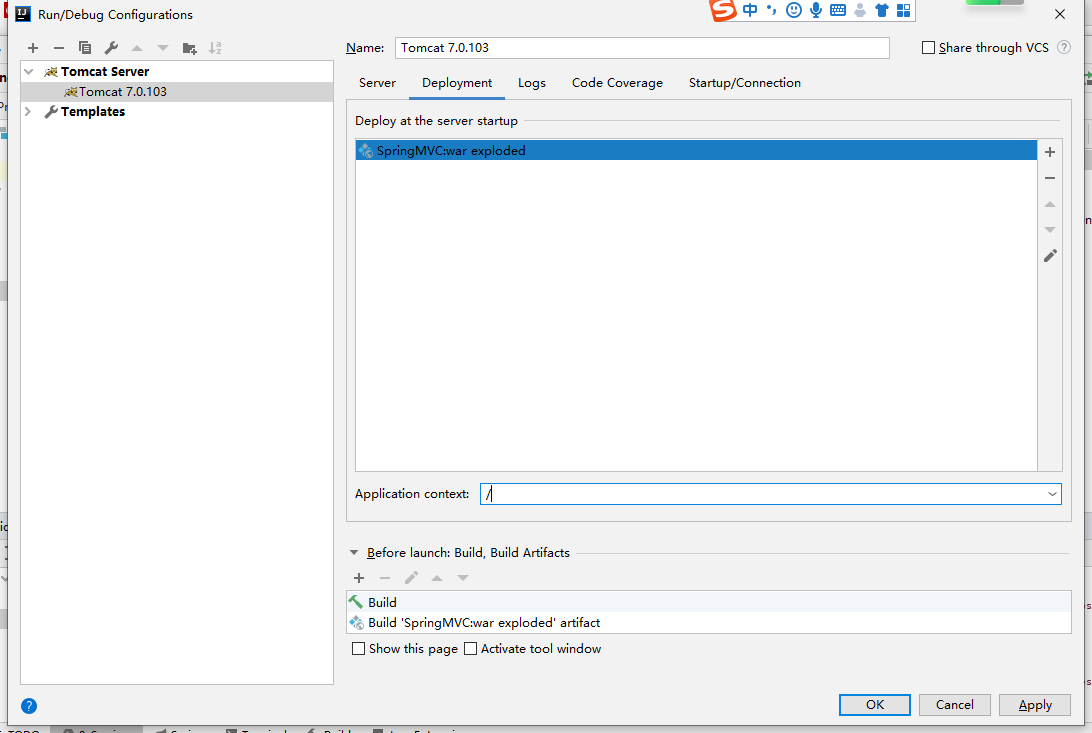The image size is (1092, 733).
Task: Copy the selected configuration
Action: point(85,48)
